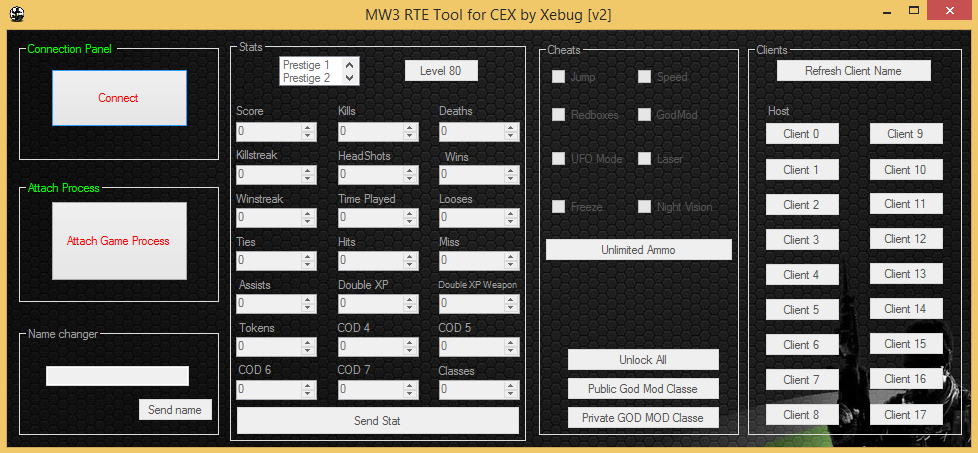Click the Double XP Weapon spinner arrows
The width and height of the screenshot is (978, 453).
pyautogui.click(x=511, y=303)
